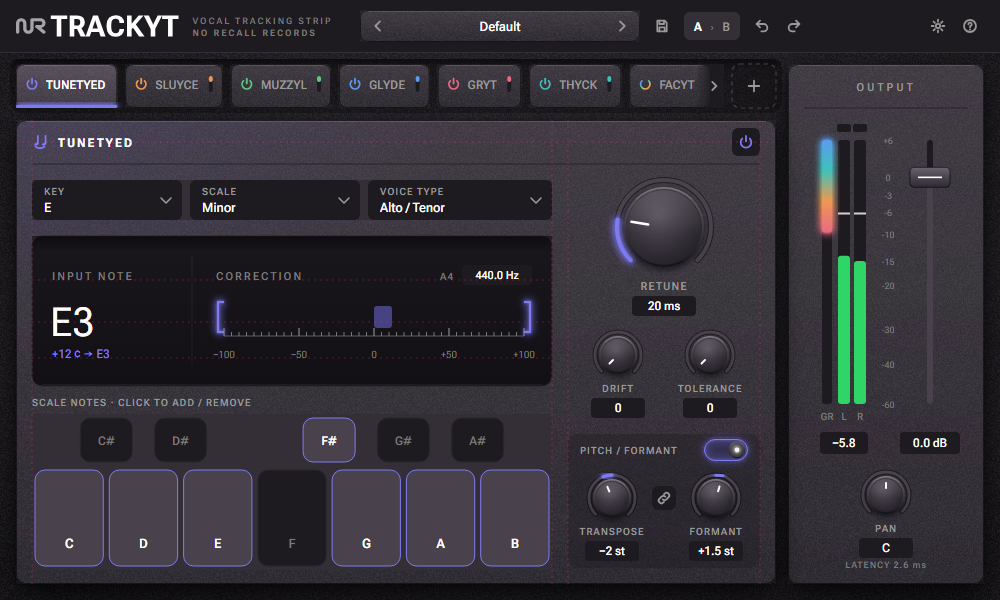
Task: Toggle the B scale note key
Action: (515, 518)
